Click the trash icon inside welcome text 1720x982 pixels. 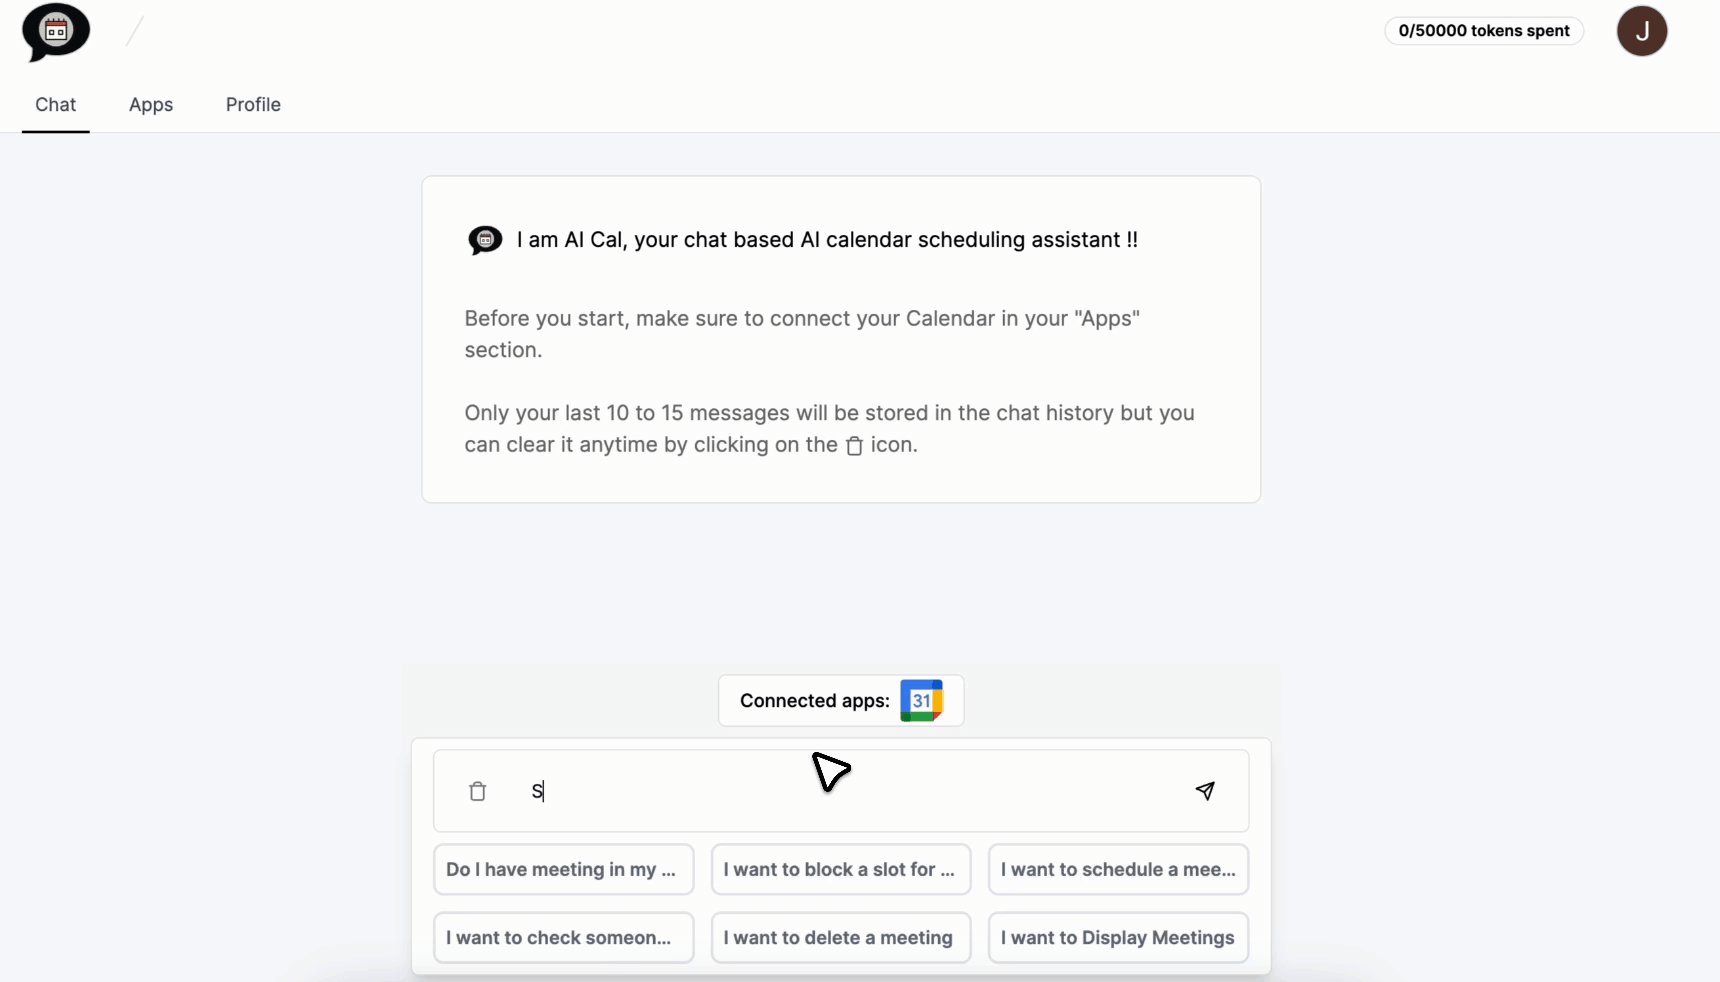854,446
